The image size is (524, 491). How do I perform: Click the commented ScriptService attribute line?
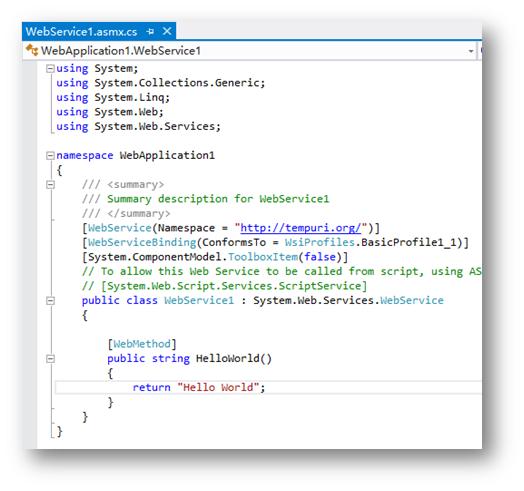(x=224, y=286)
